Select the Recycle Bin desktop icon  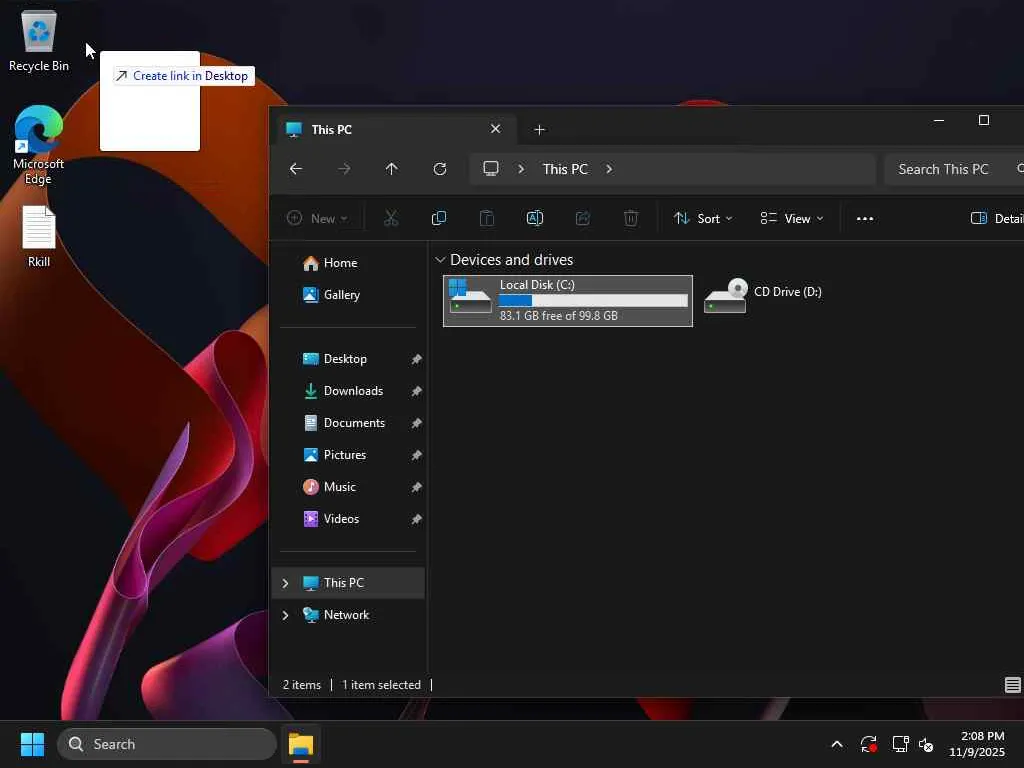pyautogui.click(x=39, y=40)
